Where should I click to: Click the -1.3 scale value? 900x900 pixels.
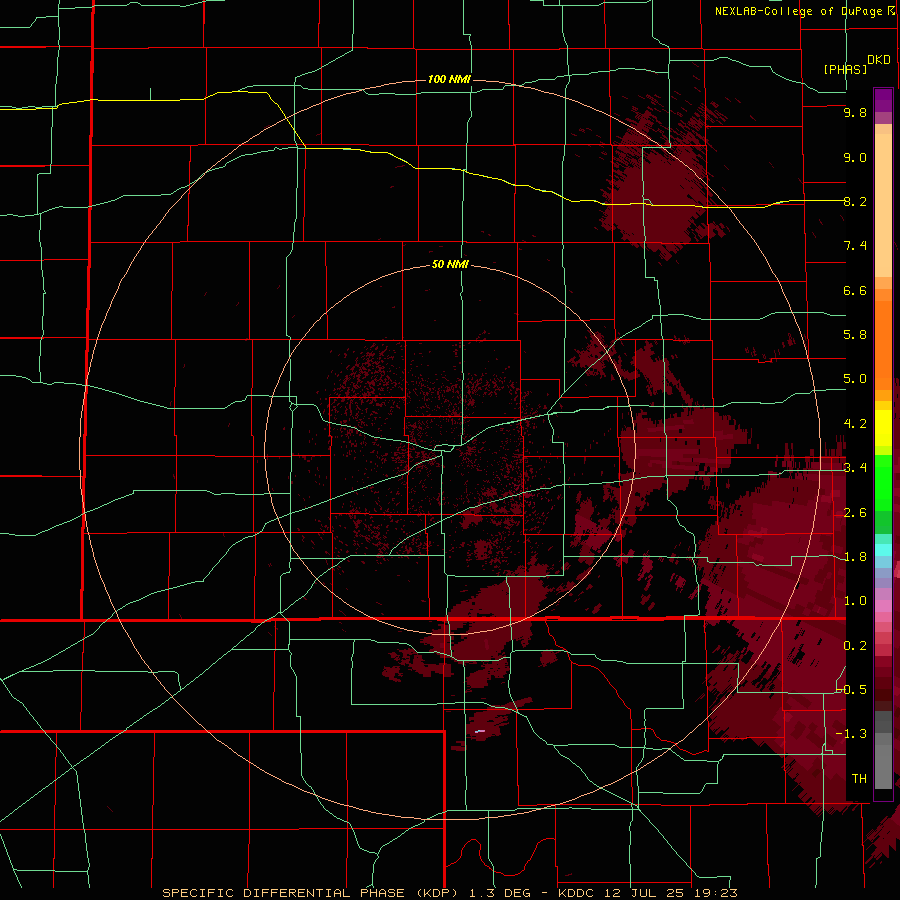coord(852,734)
